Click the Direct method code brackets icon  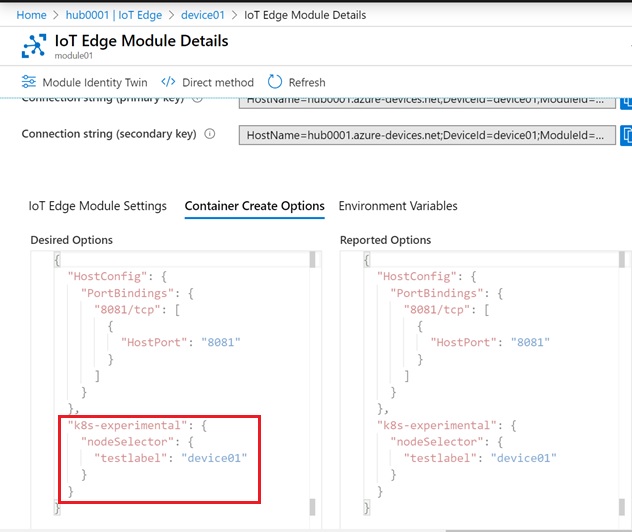coord(168,82)
